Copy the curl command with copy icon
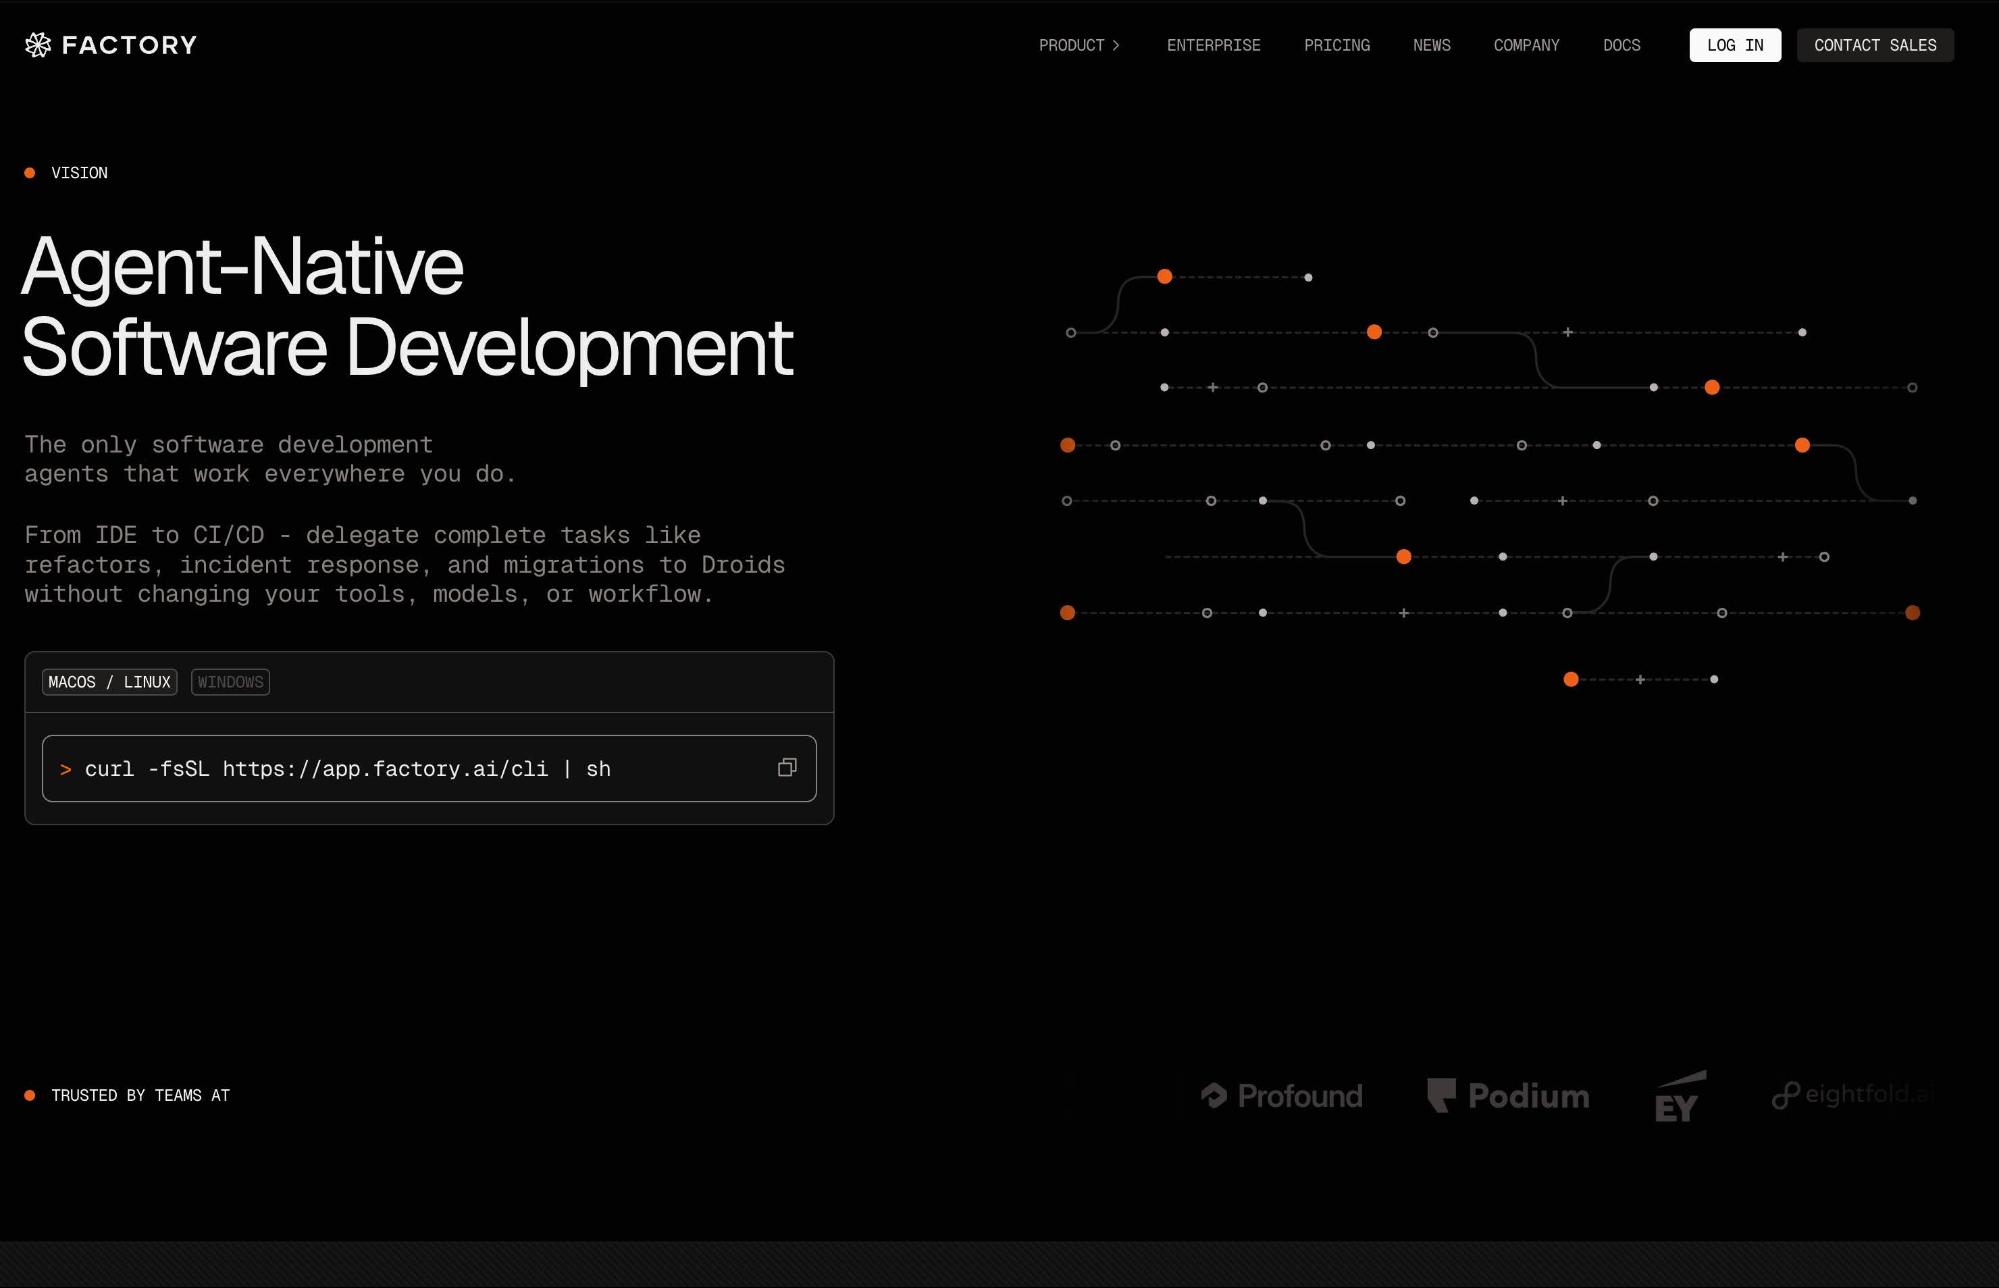Image resolution: width=1999 pixels, height=1288 pixels. 787,768
